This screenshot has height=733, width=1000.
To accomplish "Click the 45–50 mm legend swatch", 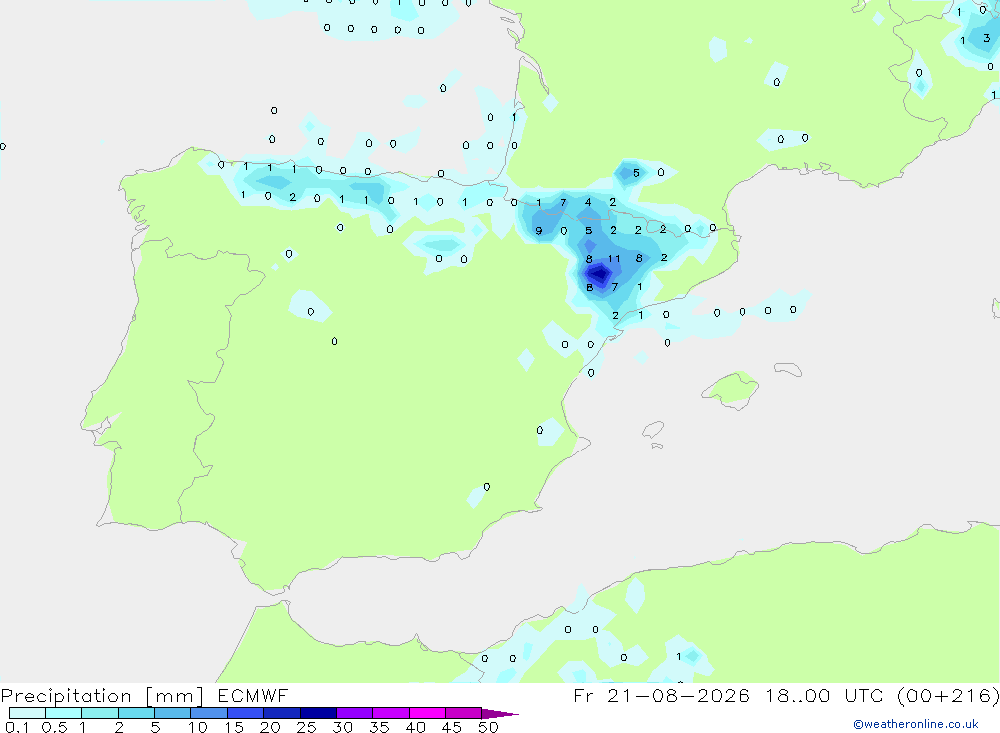I will 463,713.
